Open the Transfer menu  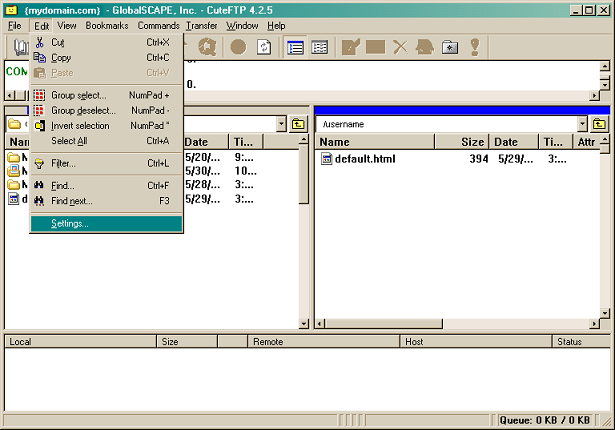tap(201, 25)
